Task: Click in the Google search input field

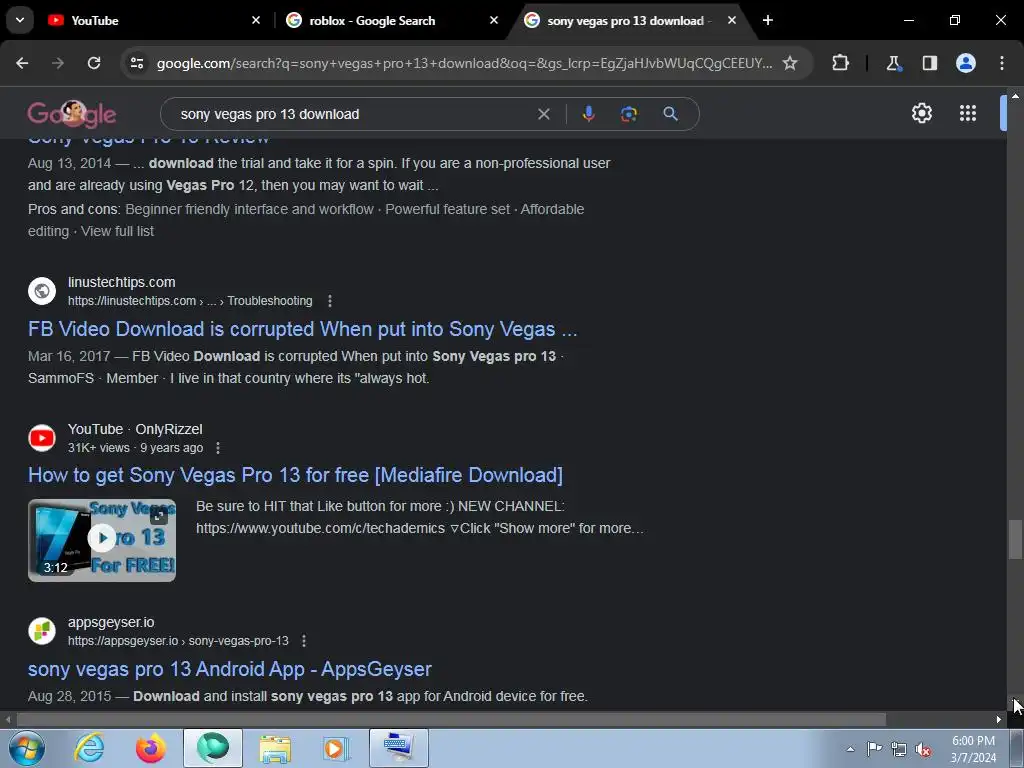Action: [x=353, y=114]
